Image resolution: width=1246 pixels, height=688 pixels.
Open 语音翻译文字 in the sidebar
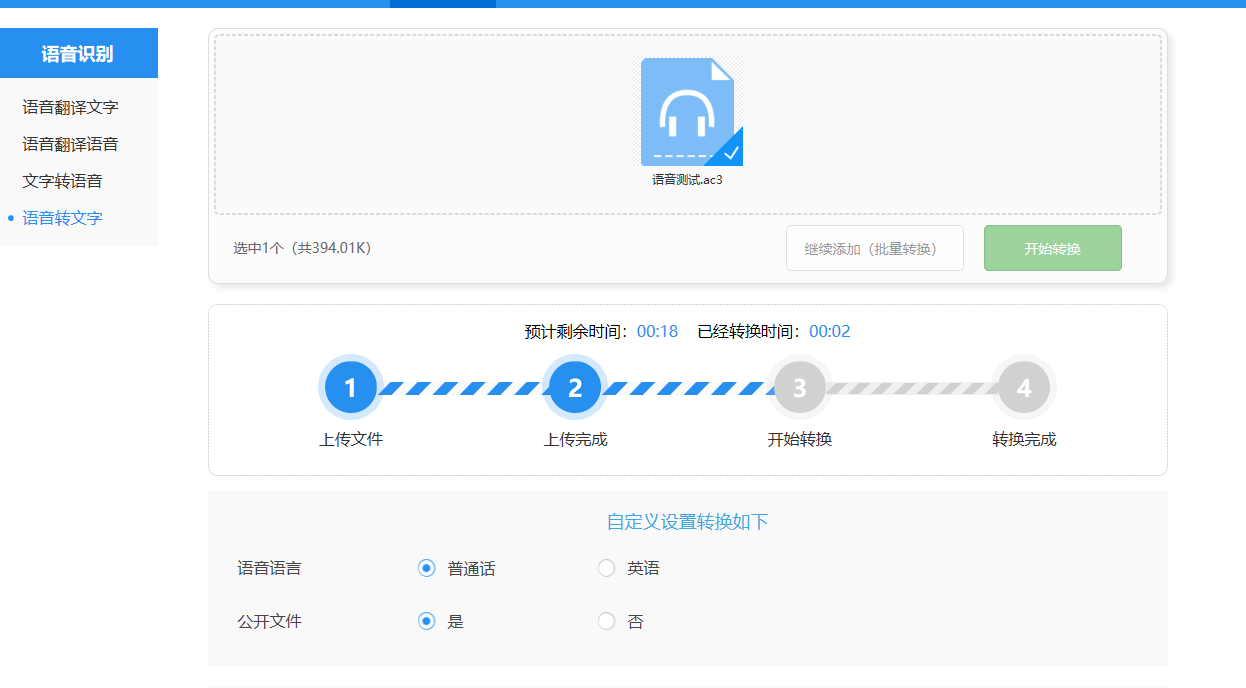[71, 107]
